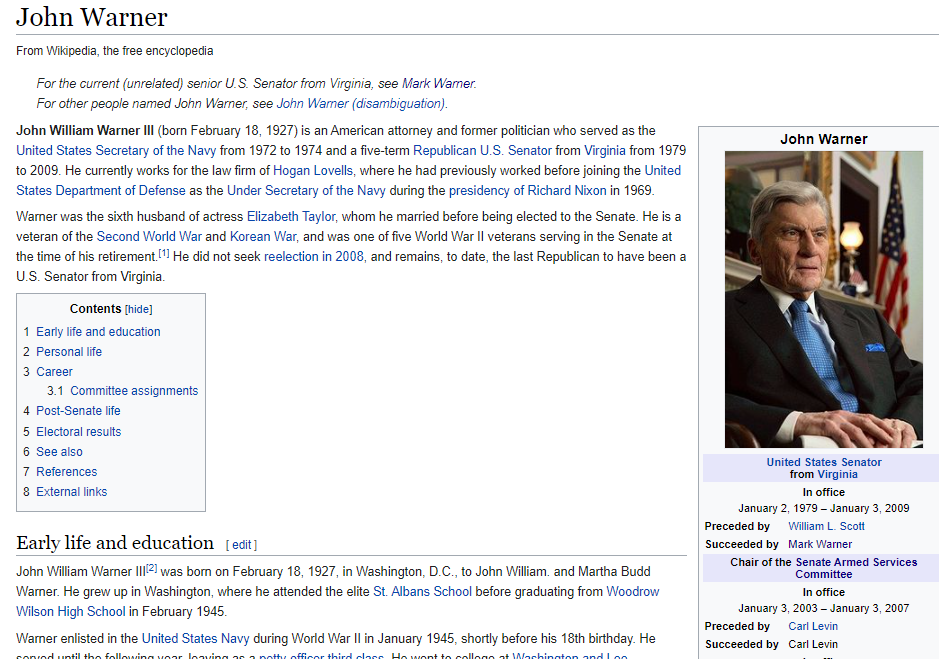
Task: Click 'From Wikipedia, the free encyclopedia' tagline
Action: click(x=114, y=51)
